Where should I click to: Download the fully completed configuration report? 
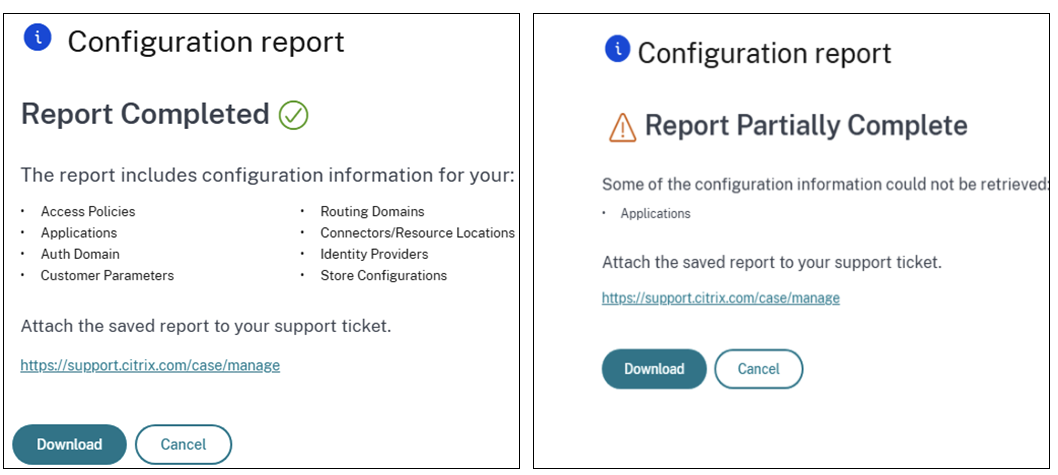click(69, 444)
